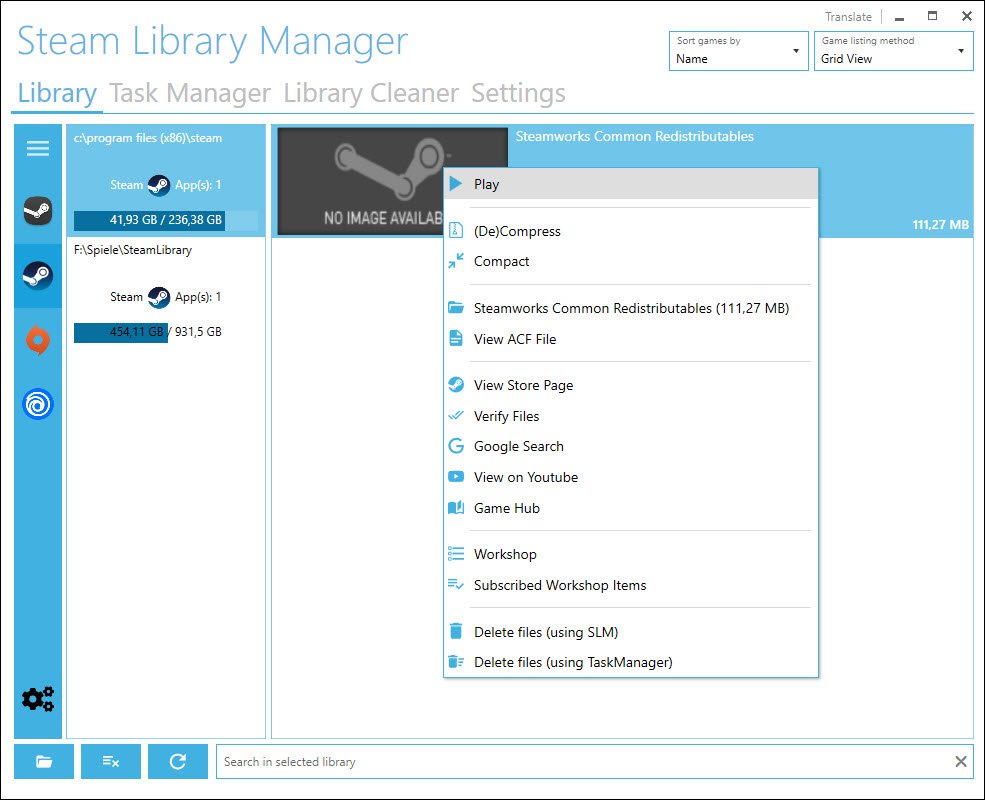Open settings gears icon in sidebar
Image resolution: width=985 pixels, height=800 pixels.
click(38, 699)
